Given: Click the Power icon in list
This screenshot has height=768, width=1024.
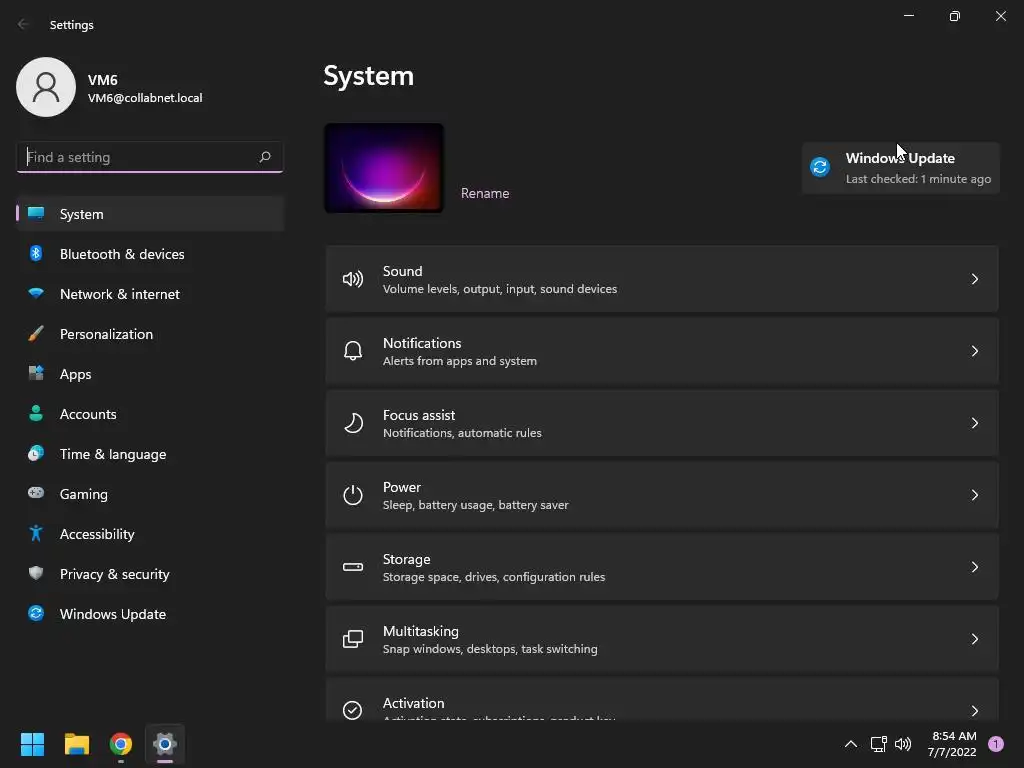Looking at the screenshot, I should point(353,495).
